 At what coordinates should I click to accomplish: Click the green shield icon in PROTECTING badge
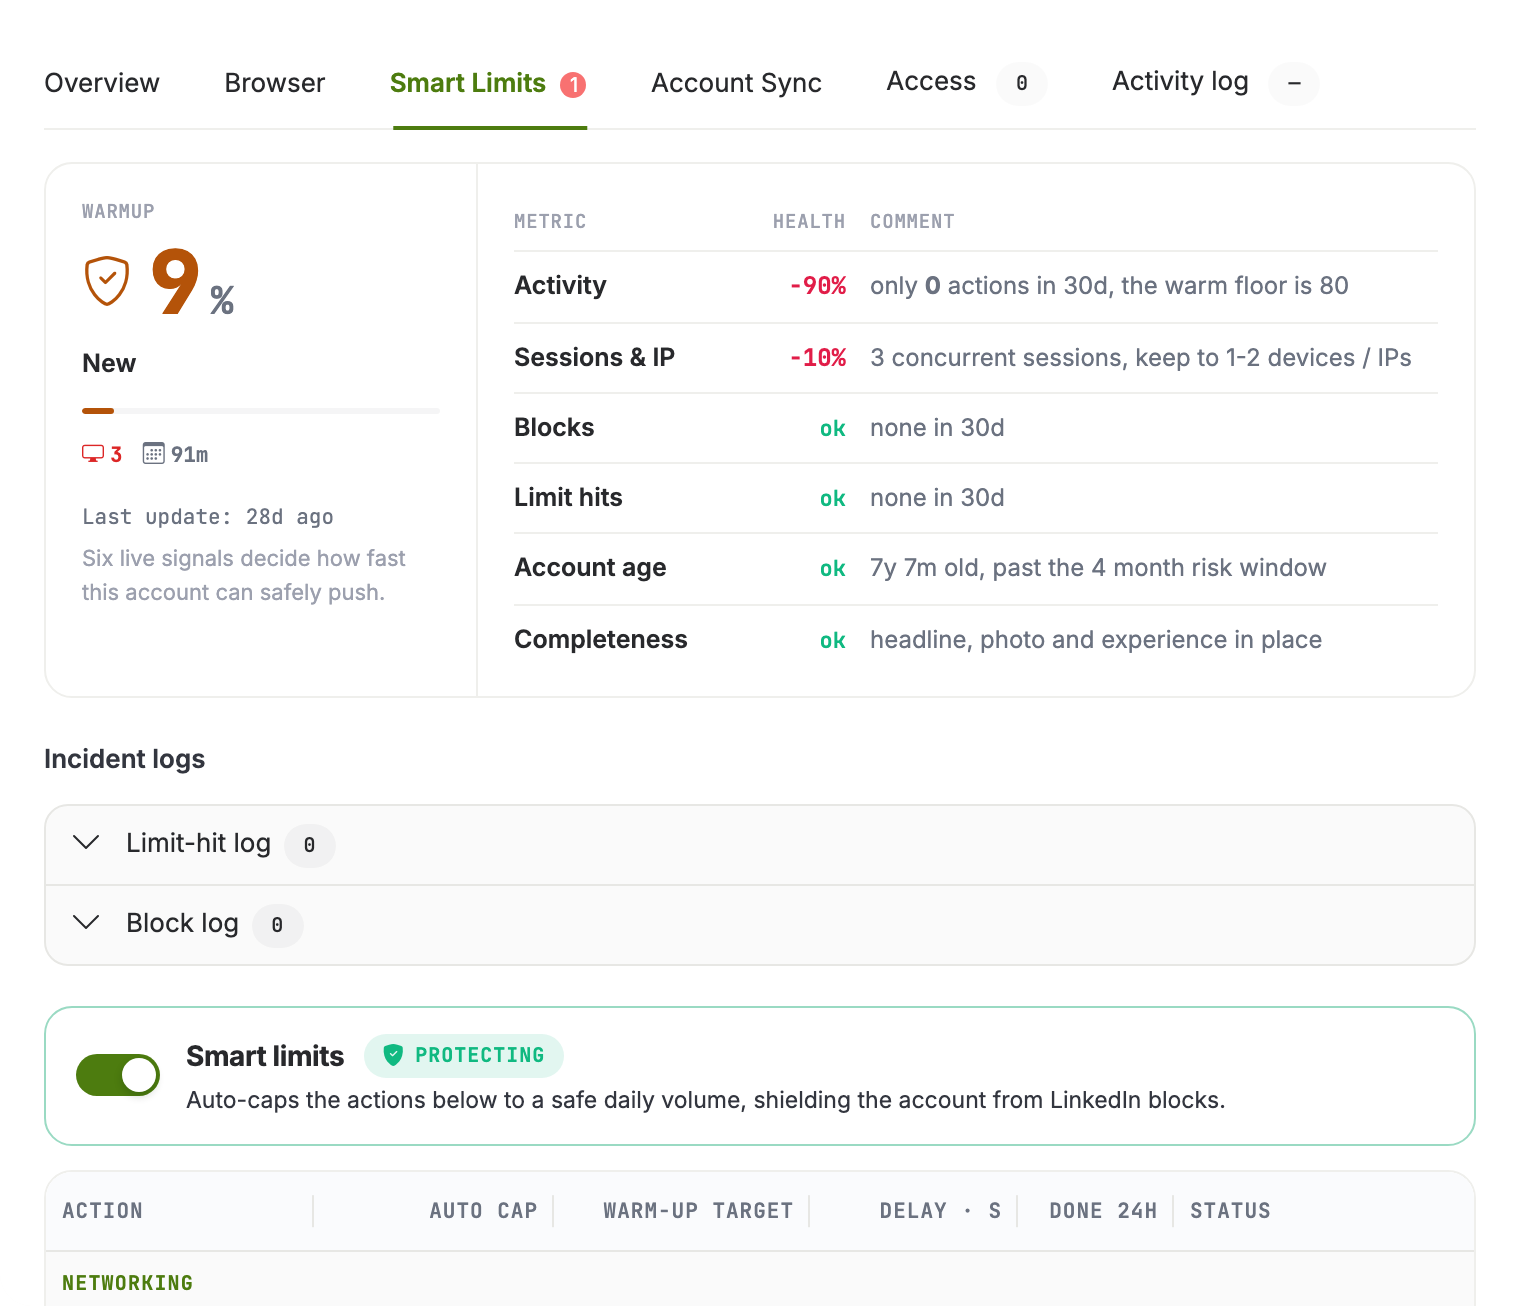(x=393, y=1055)
